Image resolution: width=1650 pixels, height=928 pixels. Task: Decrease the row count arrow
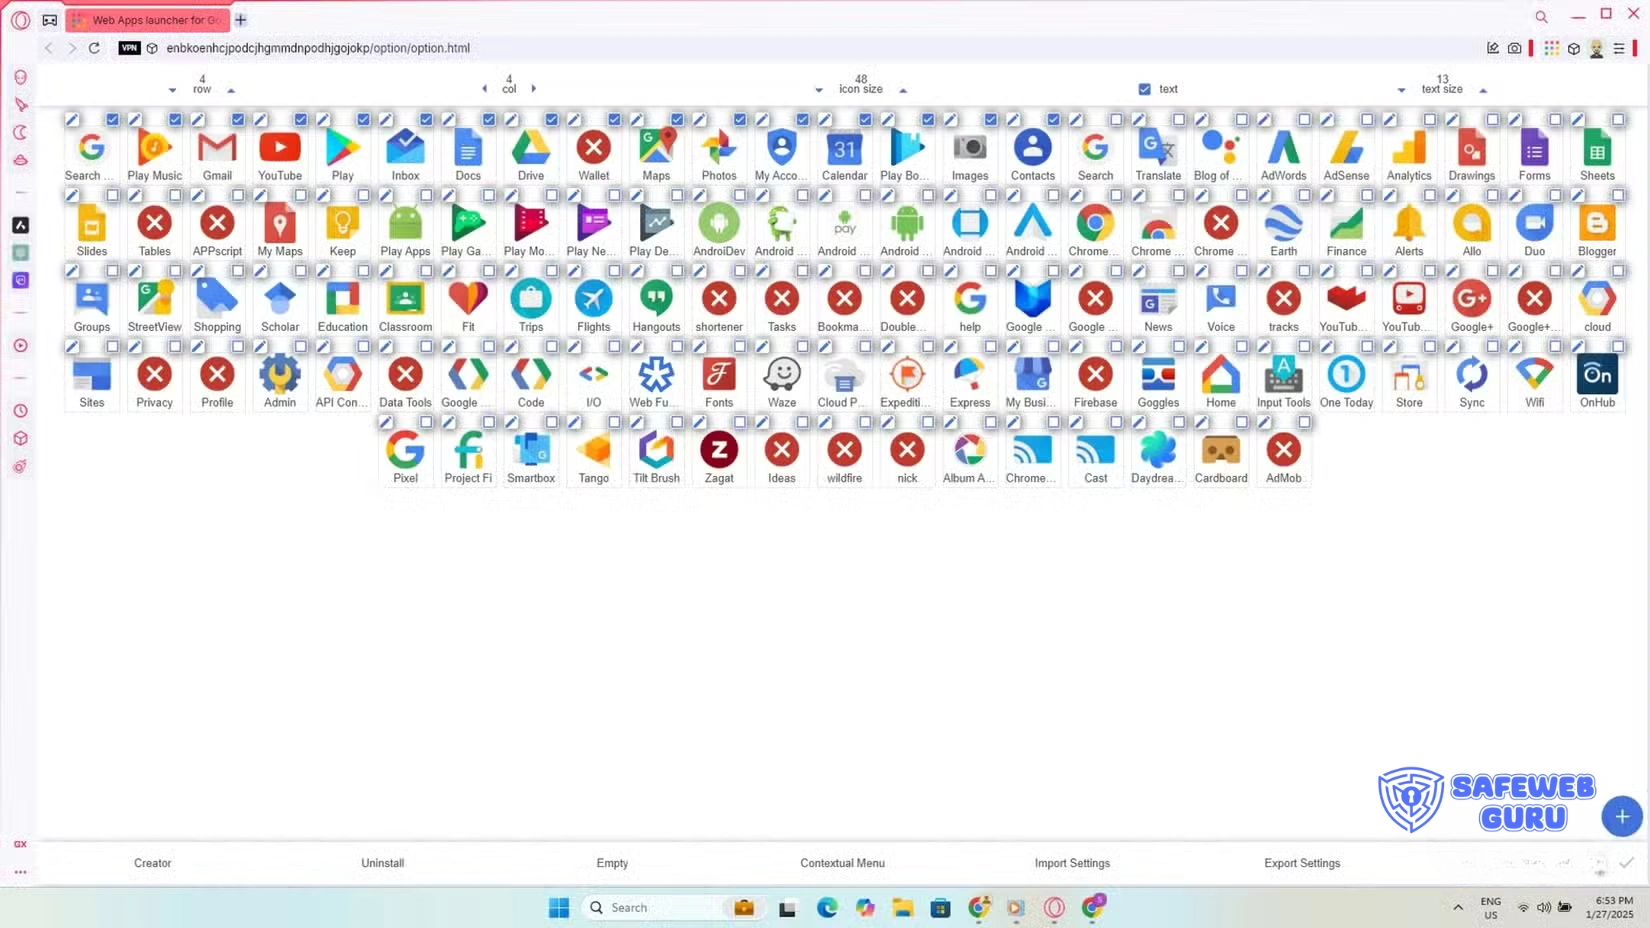pos(172,90)
